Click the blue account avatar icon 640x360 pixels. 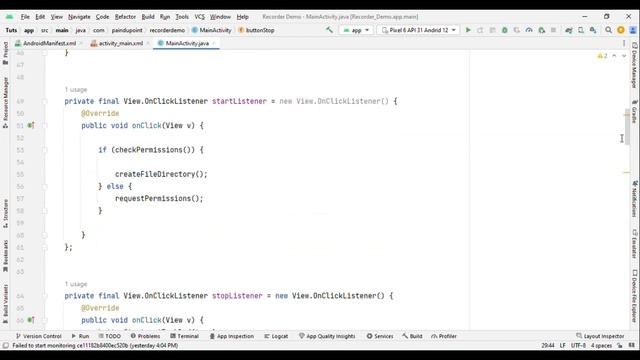(633, 30)
